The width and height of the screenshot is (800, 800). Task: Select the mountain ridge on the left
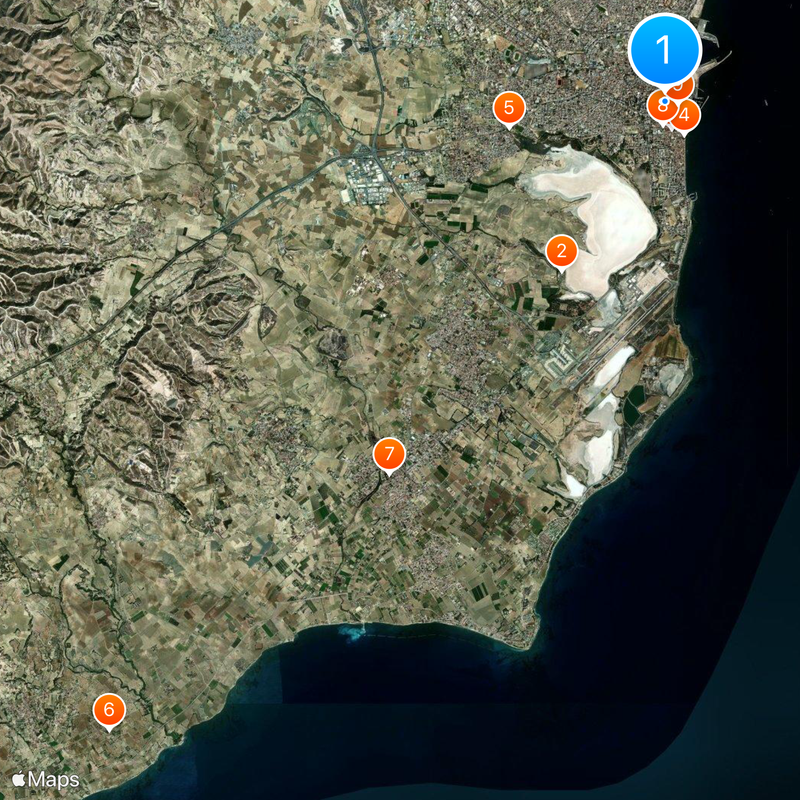(60, 200)
